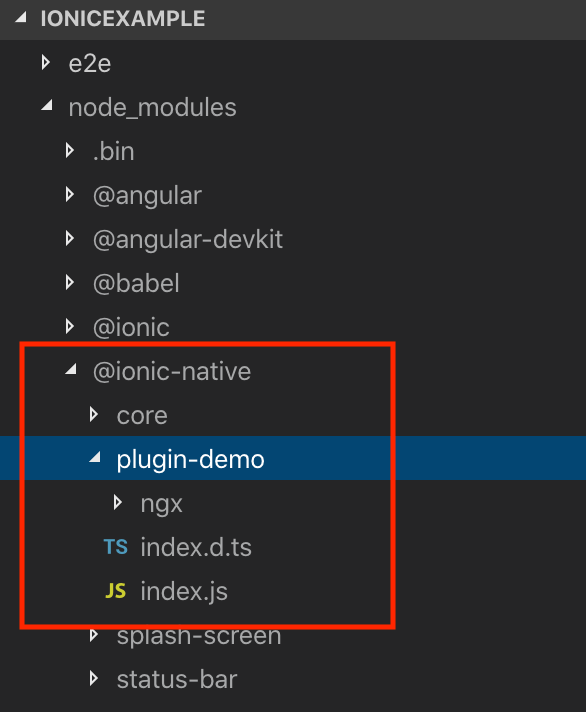
Task: Select the splash-screen folder
Action: [199, 636]
